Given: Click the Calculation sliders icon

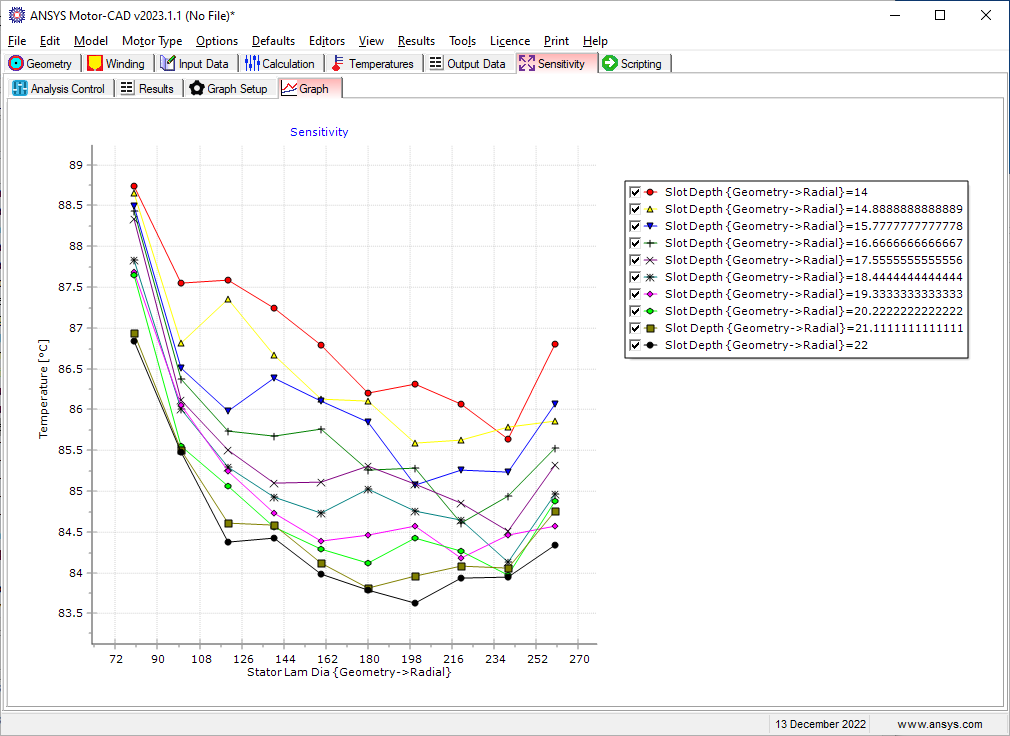Looking at the screenshot, I should point(252,63).
